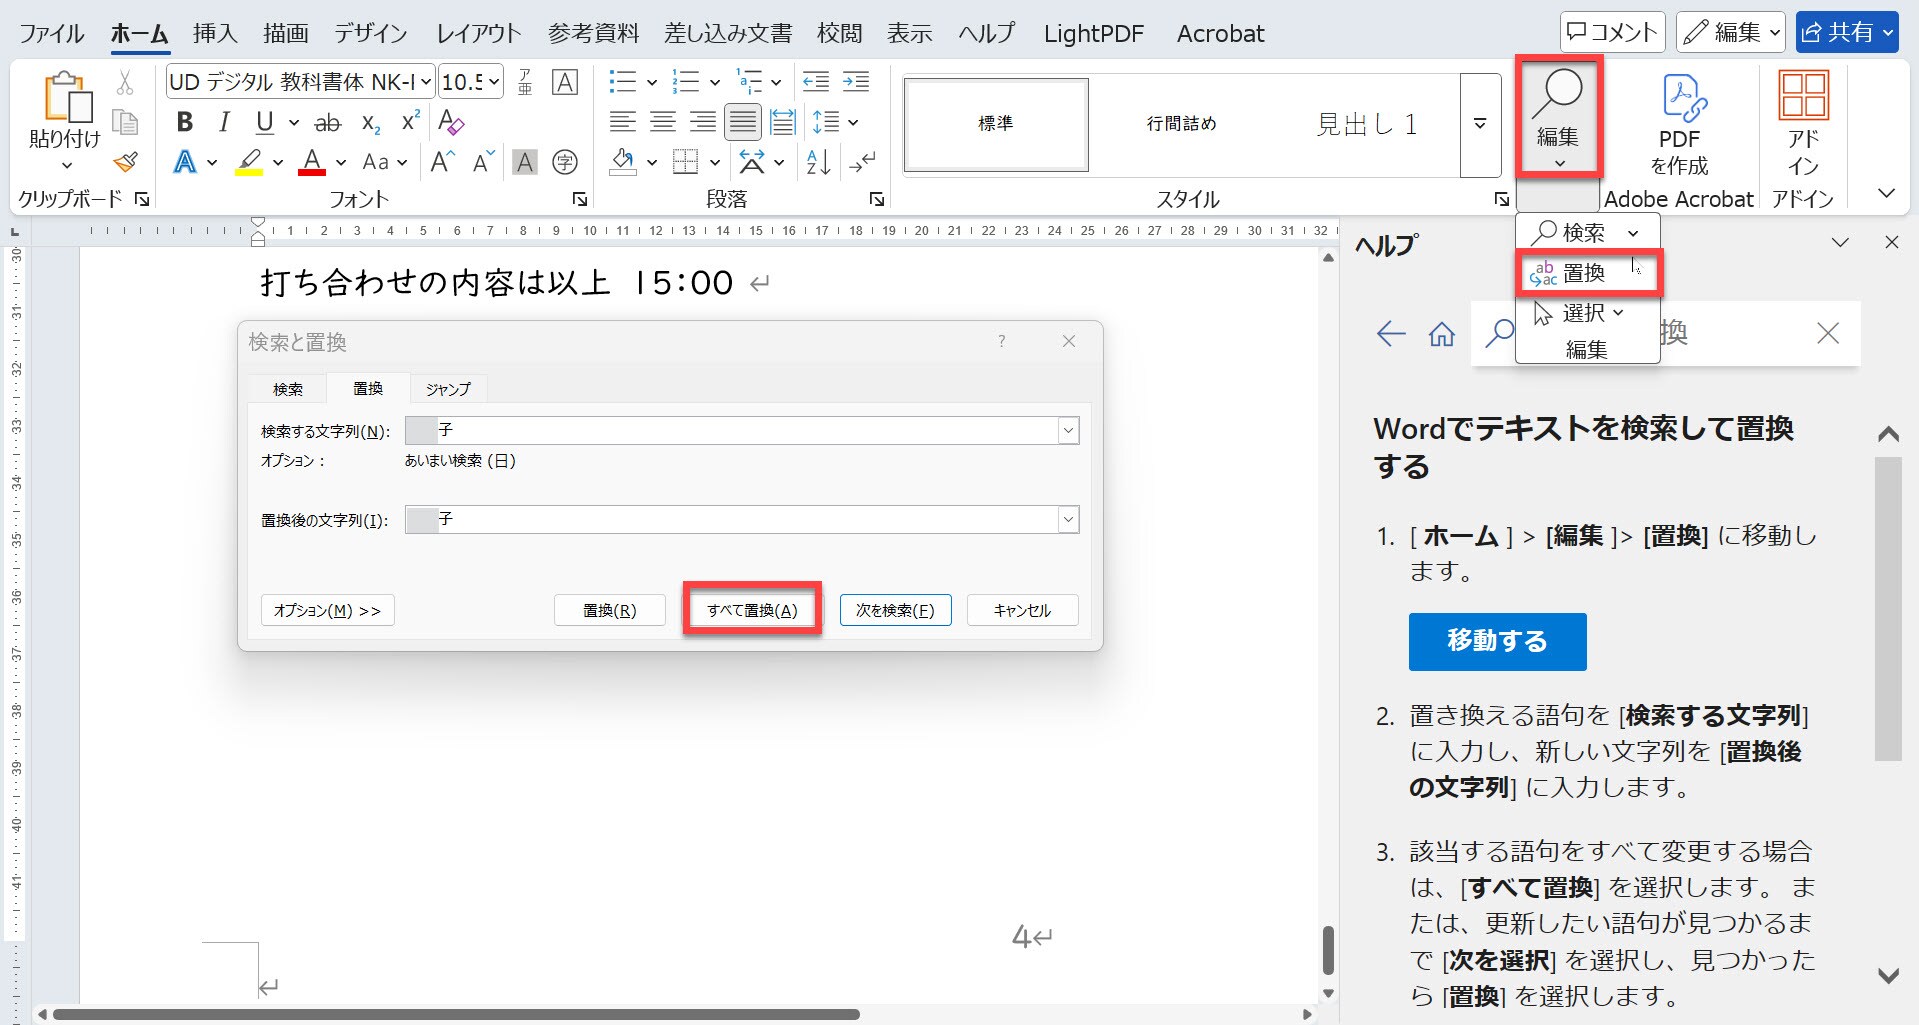Switch to the ジャンプ tab in dialog
This screenshot has height=1025, width=1919.
(447, 389)
